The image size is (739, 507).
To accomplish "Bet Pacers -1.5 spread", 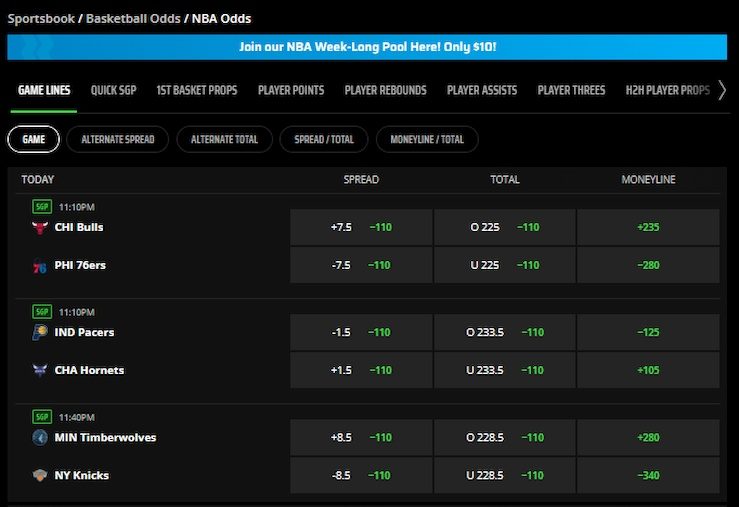I will coord(361,332).
